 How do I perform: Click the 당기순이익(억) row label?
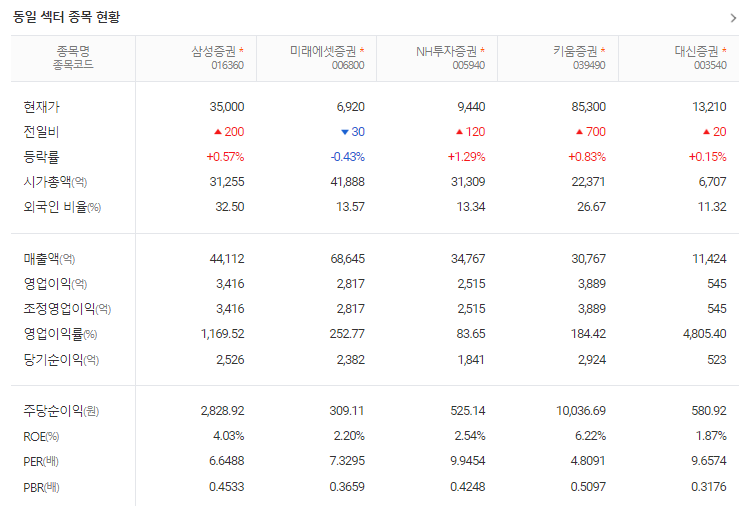click(x=61, y=360)
